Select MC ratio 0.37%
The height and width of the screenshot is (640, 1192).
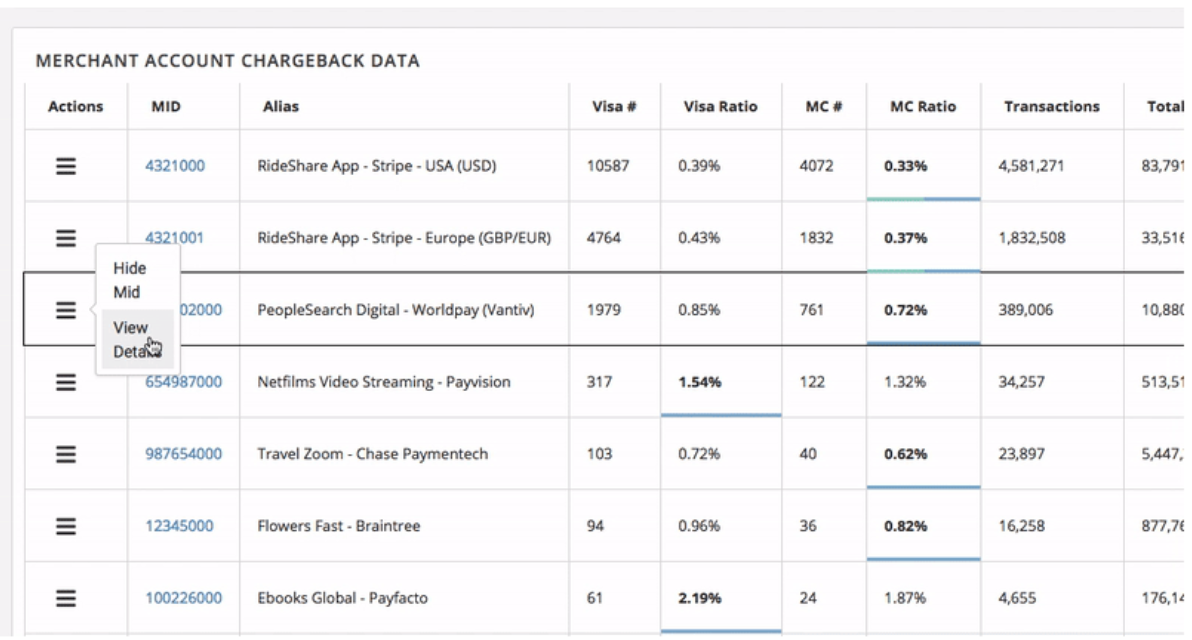pos(906,238)
